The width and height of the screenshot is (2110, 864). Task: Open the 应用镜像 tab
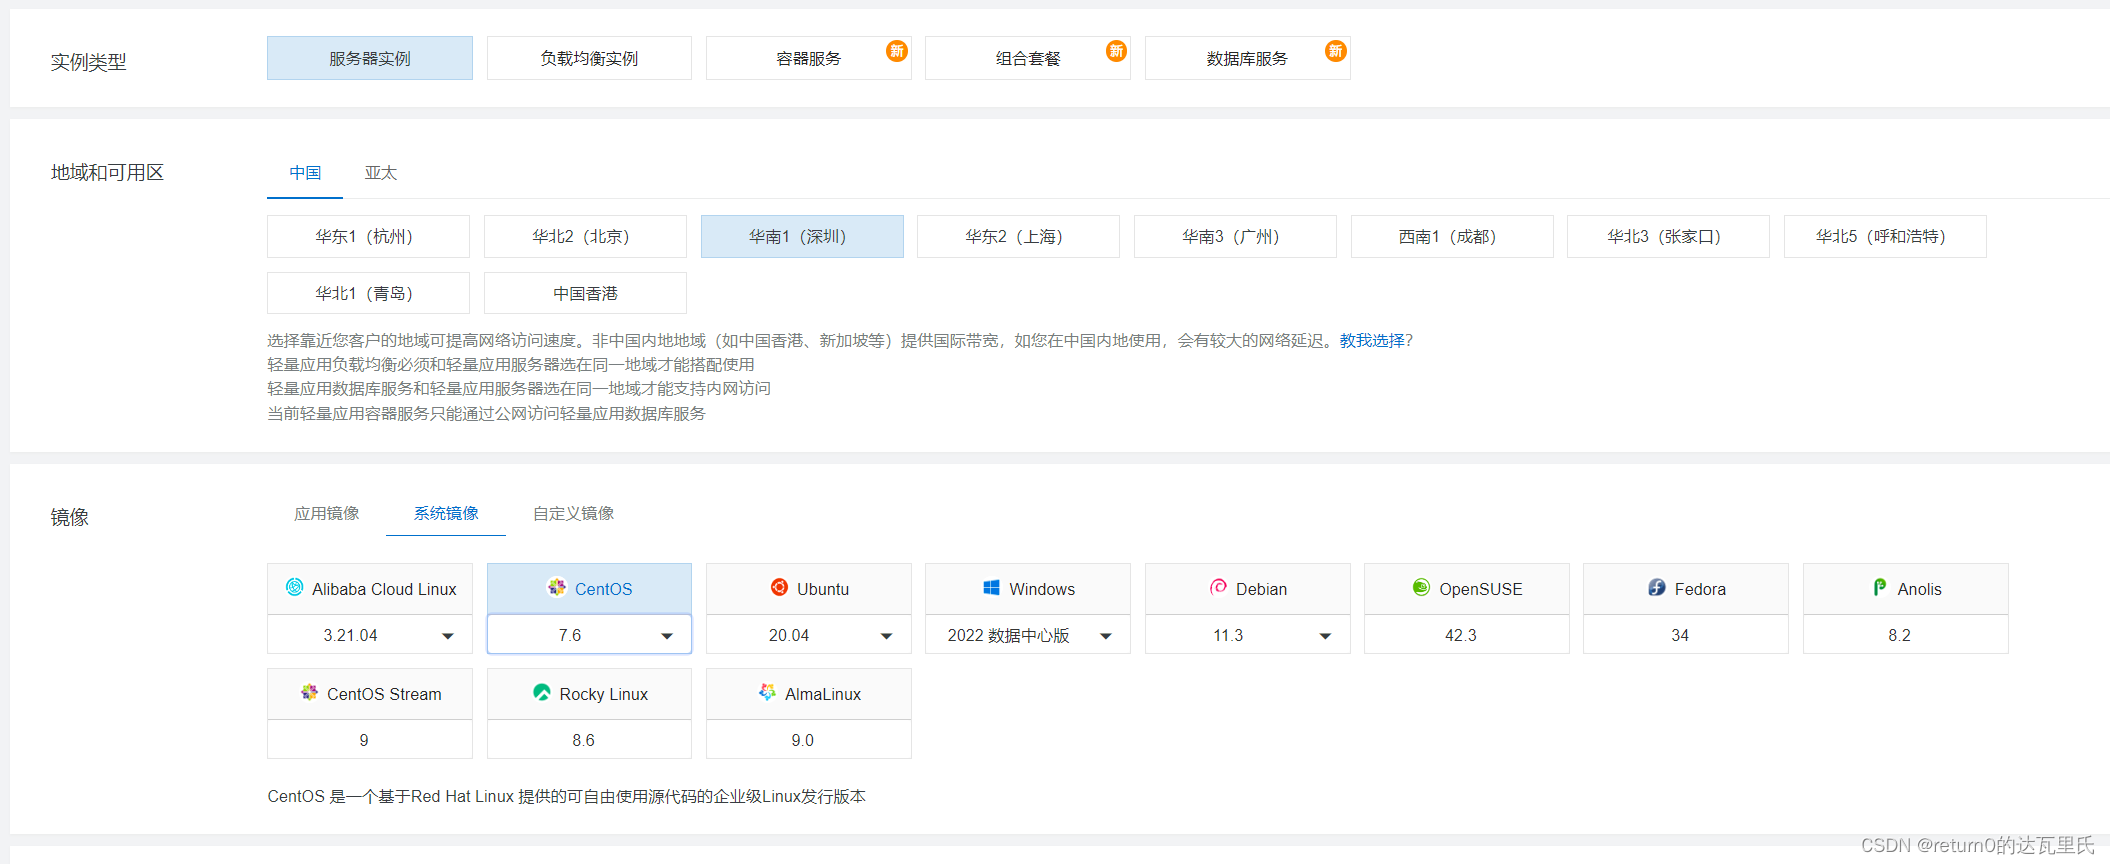tap(326, 513)
